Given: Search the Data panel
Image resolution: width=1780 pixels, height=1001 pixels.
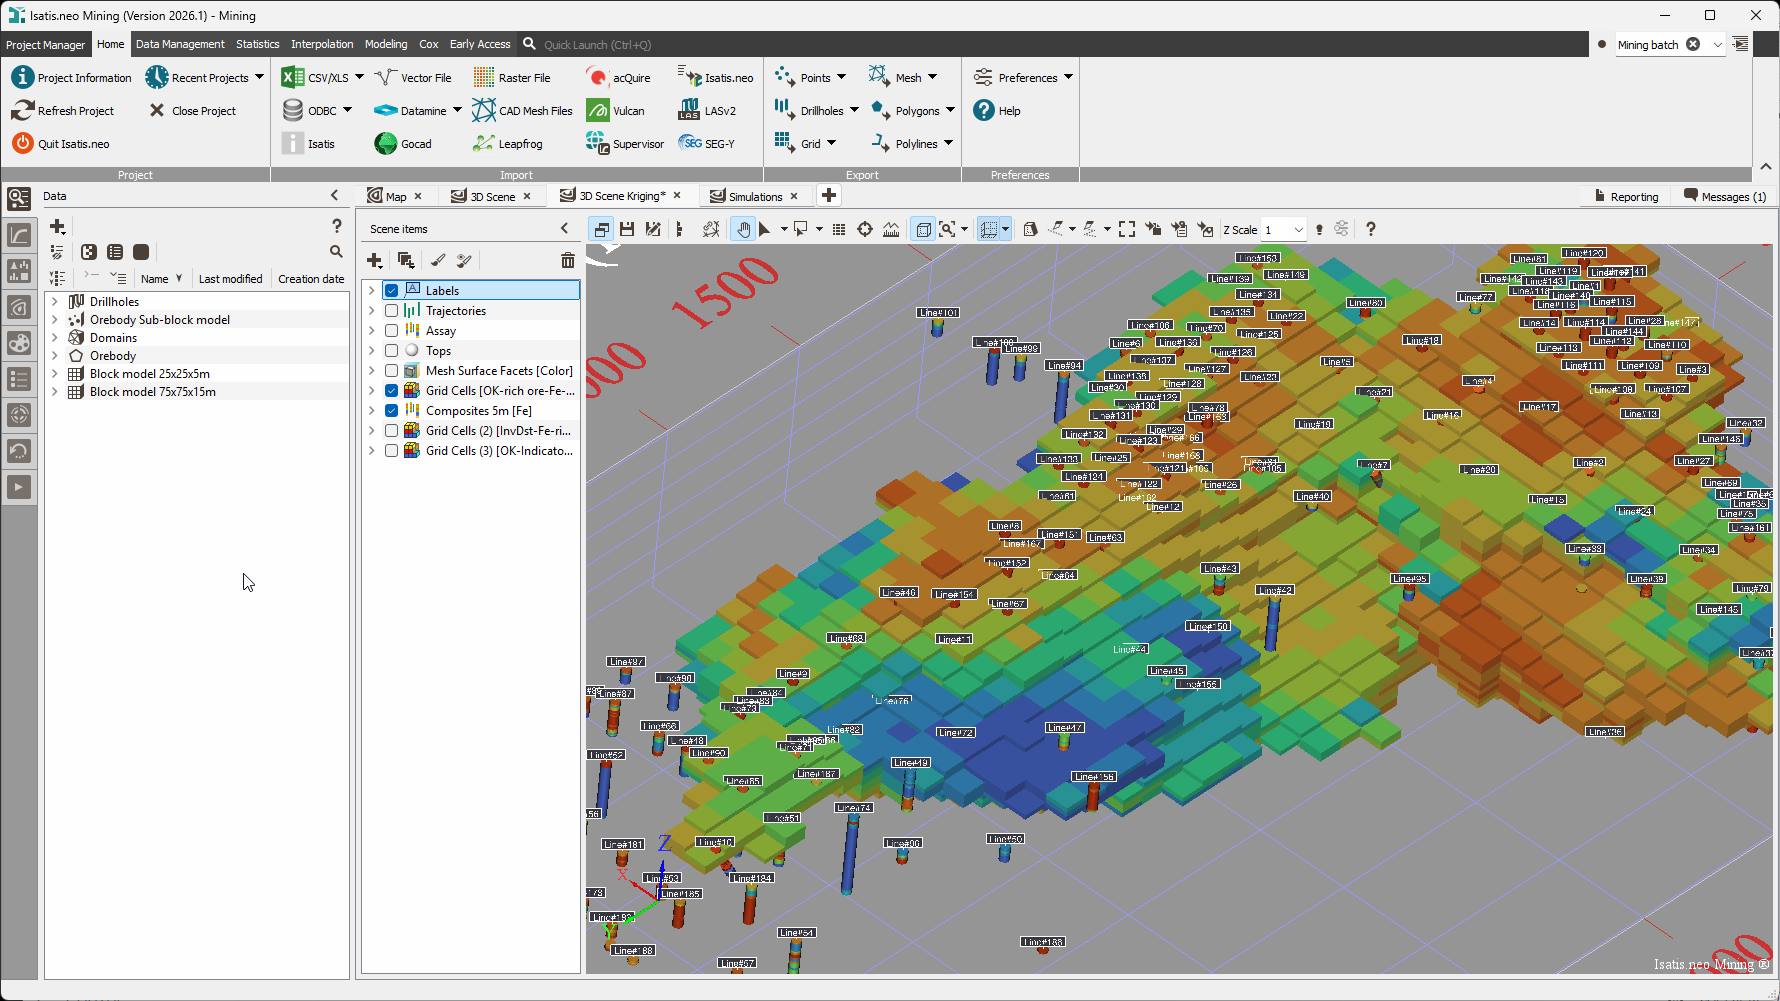Looking at the screenshot, I should tap(336, 252).
